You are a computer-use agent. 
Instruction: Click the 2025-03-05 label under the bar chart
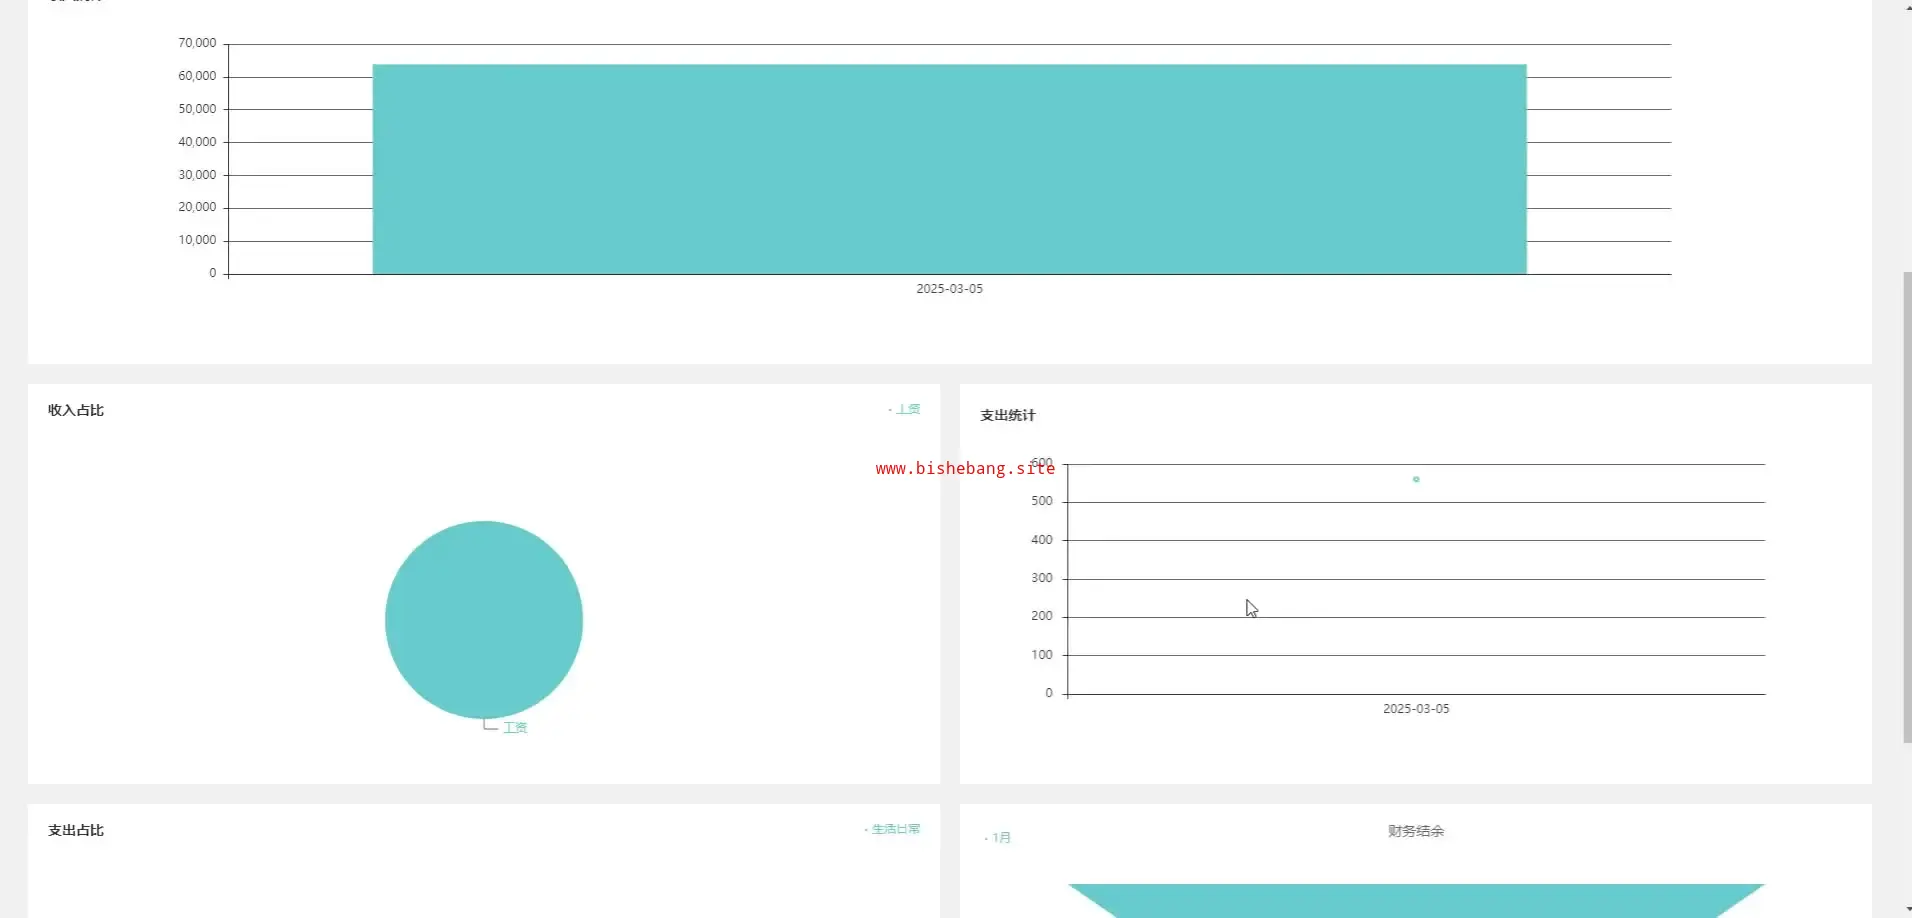pyautogui.click(x=950, y=289)
